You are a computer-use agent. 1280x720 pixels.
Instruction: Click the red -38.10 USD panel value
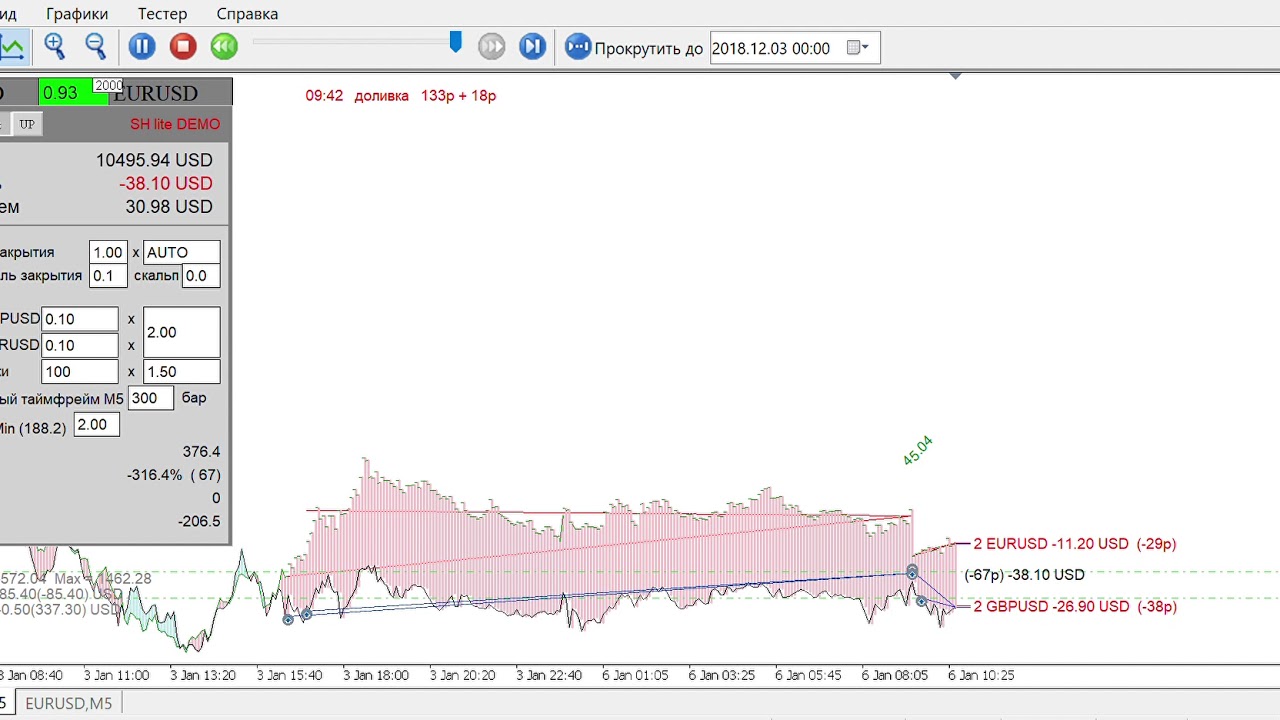coord(166,184)
